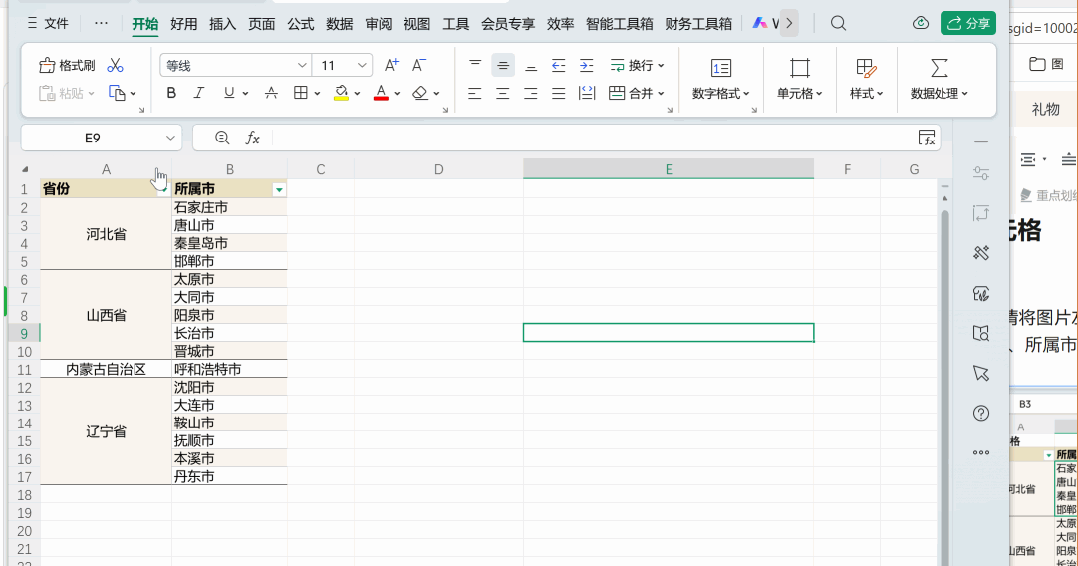The height and width of the screenshot is (566, 1078).
Task: Click the fx insert function icon
Action: tap(252, 138)
